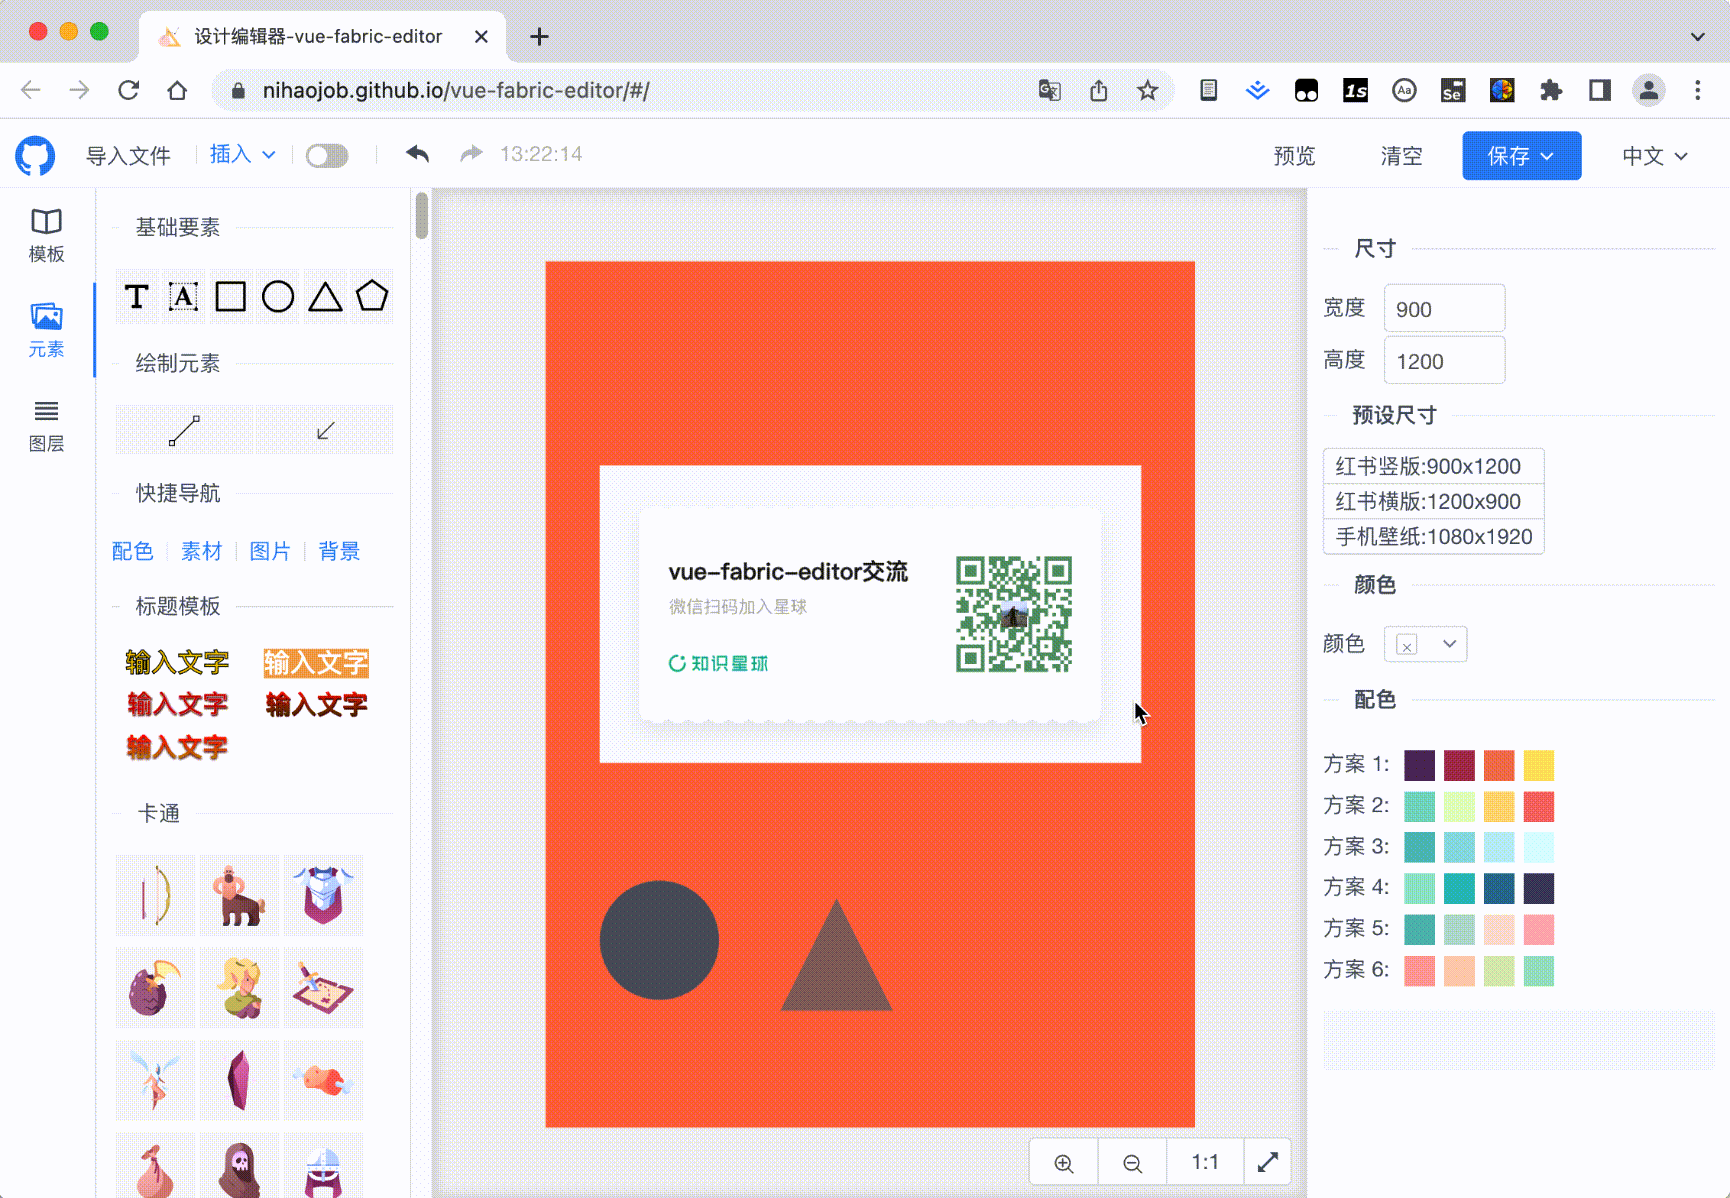The image size is (1730, 1198).
Task: Add a rectangle shape
Action: 231,297
